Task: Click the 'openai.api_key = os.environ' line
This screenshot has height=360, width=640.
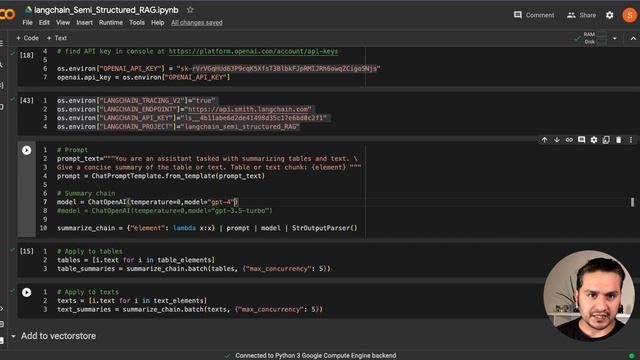Action: [143, 78]
